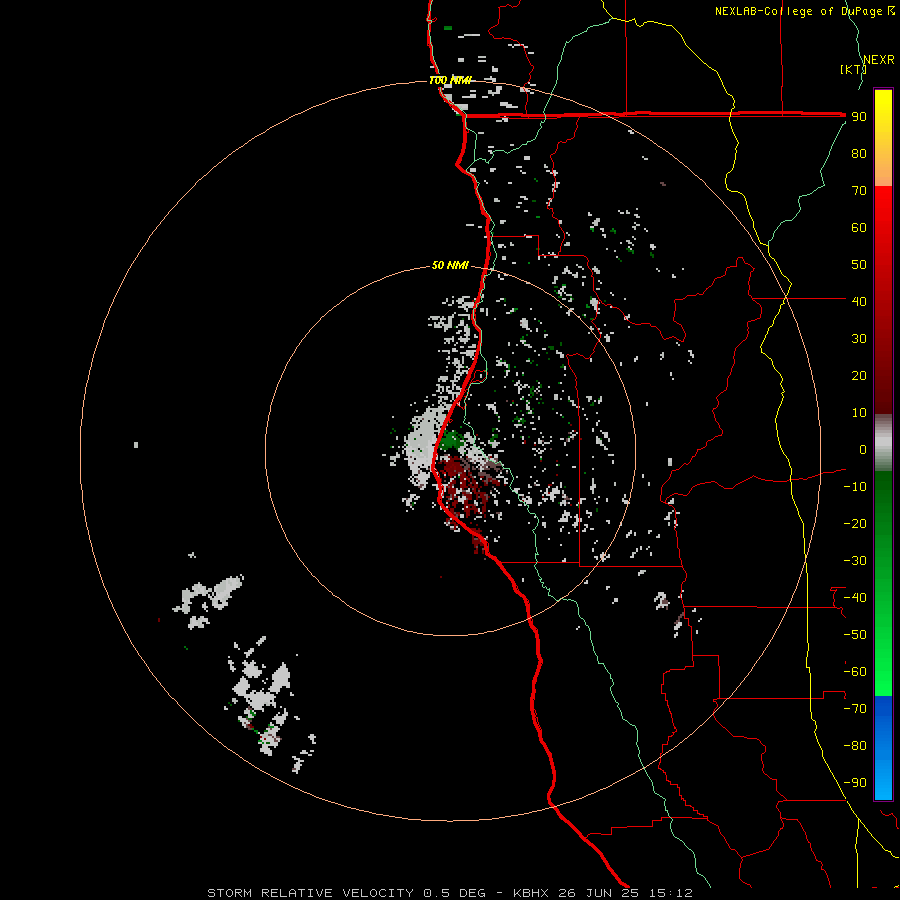Click the -40 scale value
Screen dimensions: 900x900
pos(855,598)
